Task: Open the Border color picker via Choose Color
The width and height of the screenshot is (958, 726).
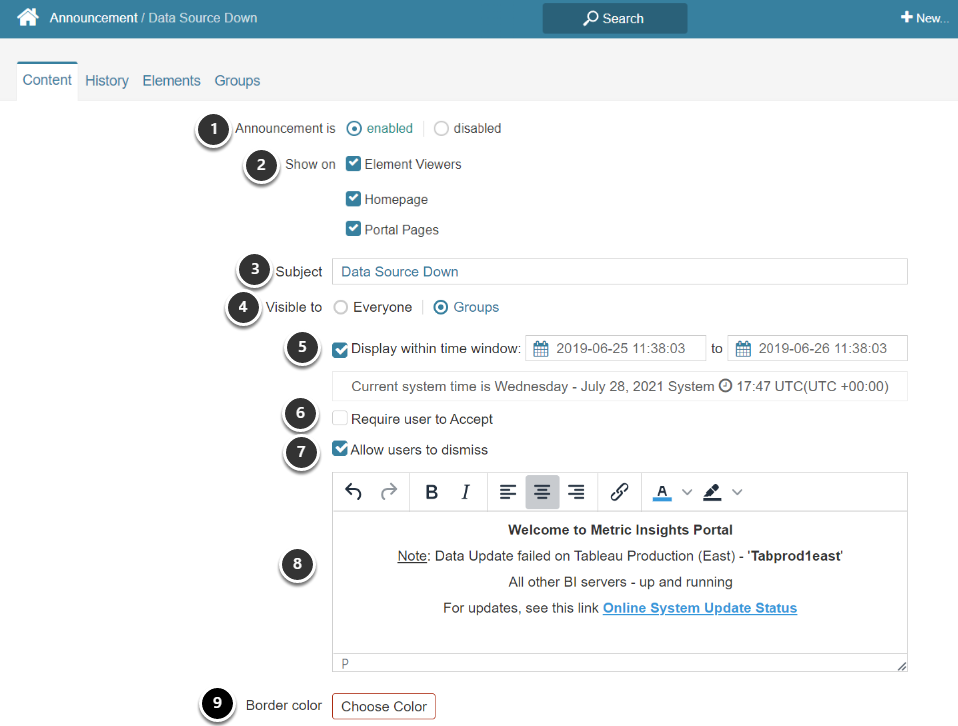Action: pos(383,706)
